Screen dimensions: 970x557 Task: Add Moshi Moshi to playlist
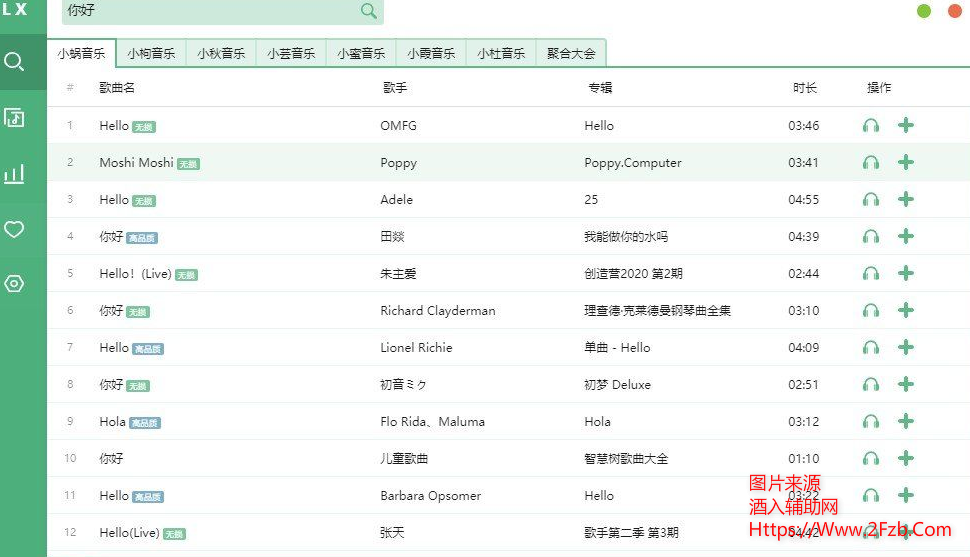tap(906, 162)
